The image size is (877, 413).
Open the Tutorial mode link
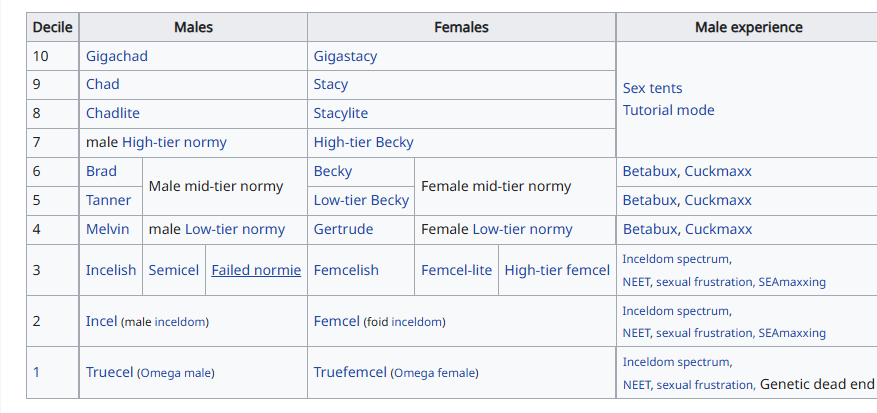click(x=668, y=110)
